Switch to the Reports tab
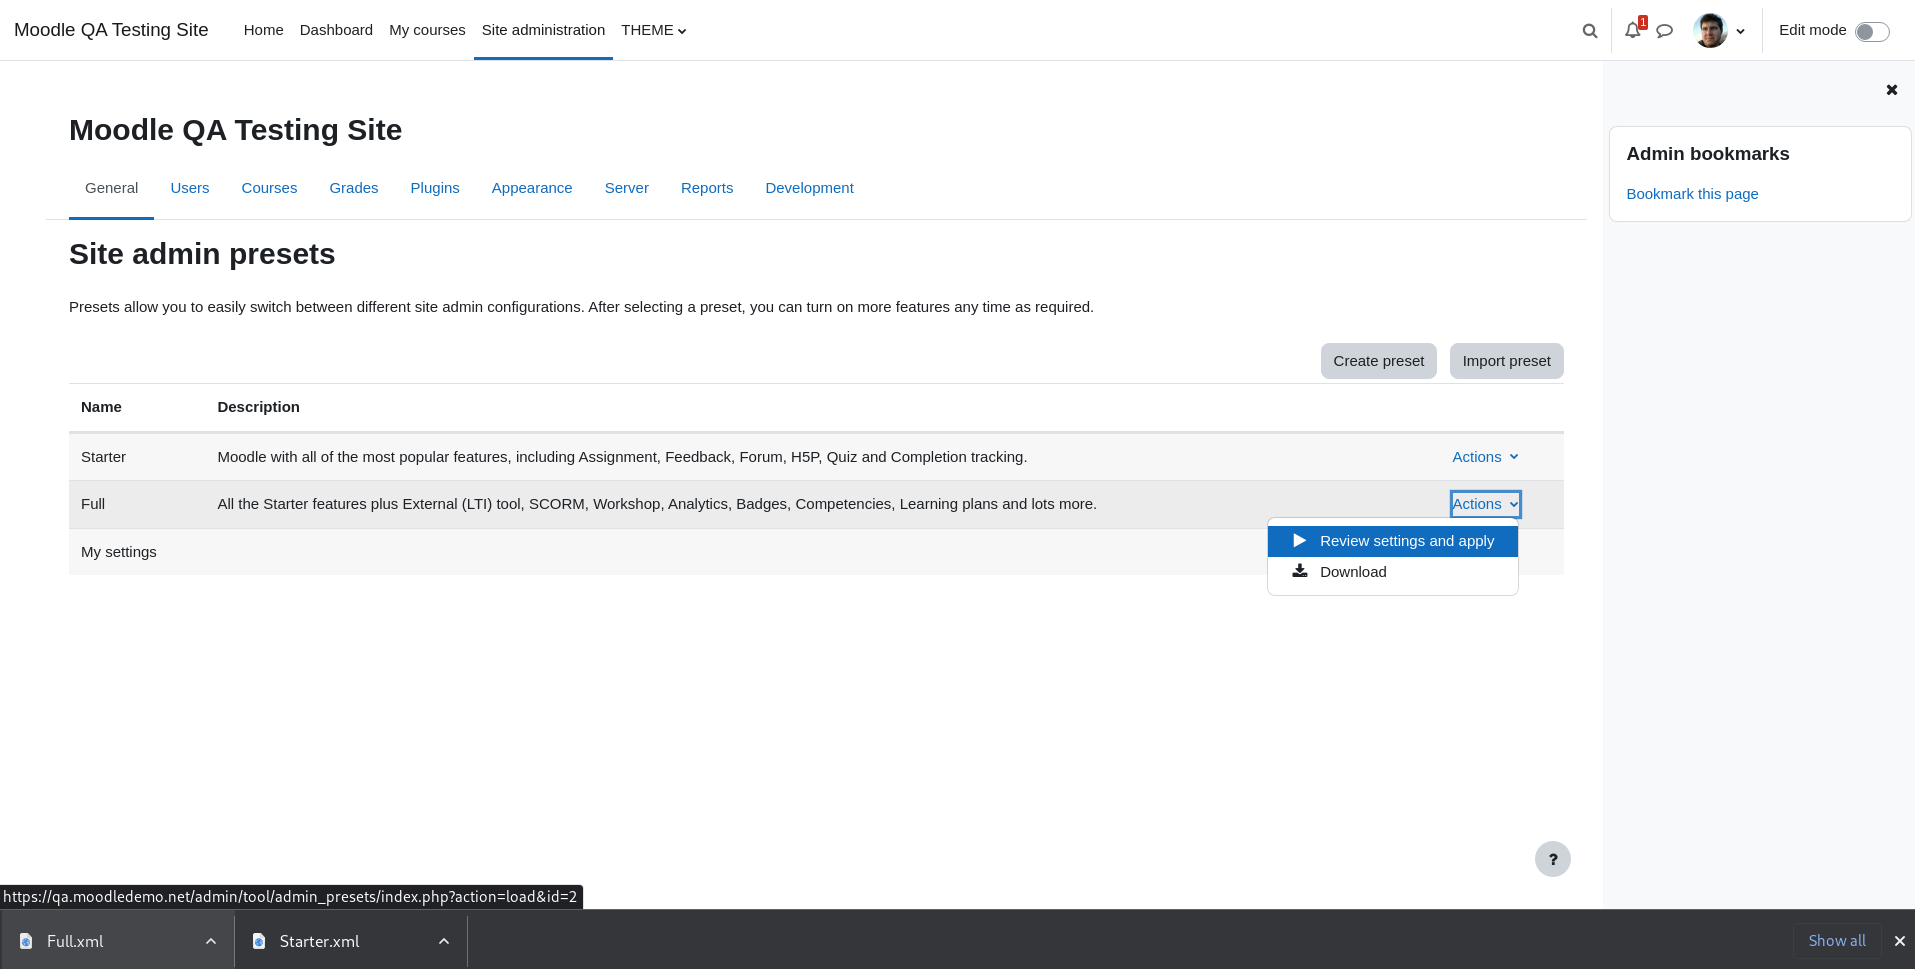This screenshot has width=1915, height=969. click(x=707, y=188)
